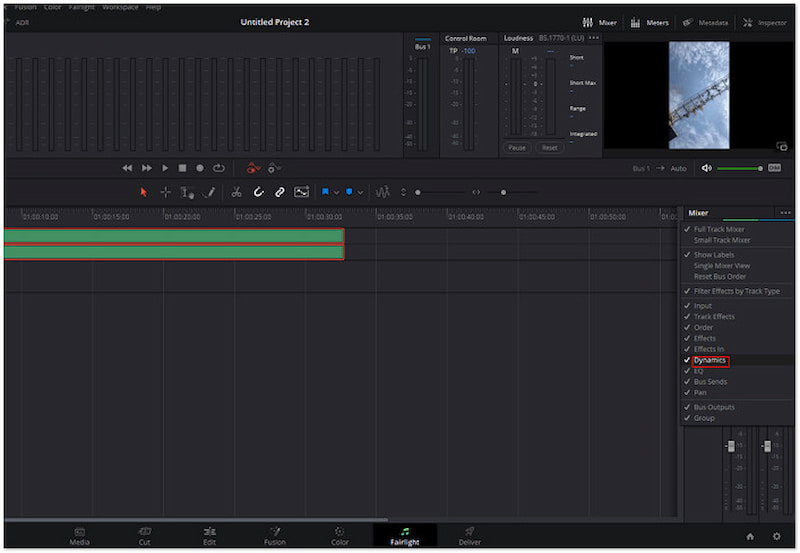Viewport: 800px width, 553px height.
Task: Uncheck the Bus Sends option
Action: coord(710,382)
